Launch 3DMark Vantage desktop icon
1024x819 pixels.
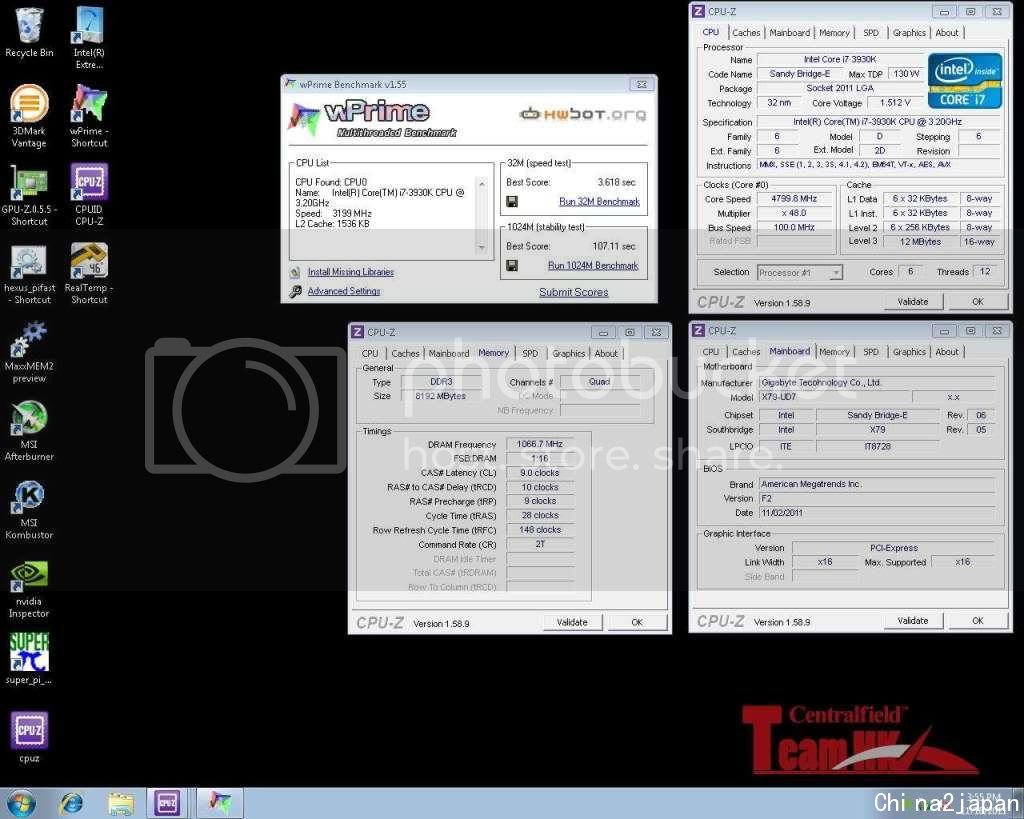tap(29, 116)
